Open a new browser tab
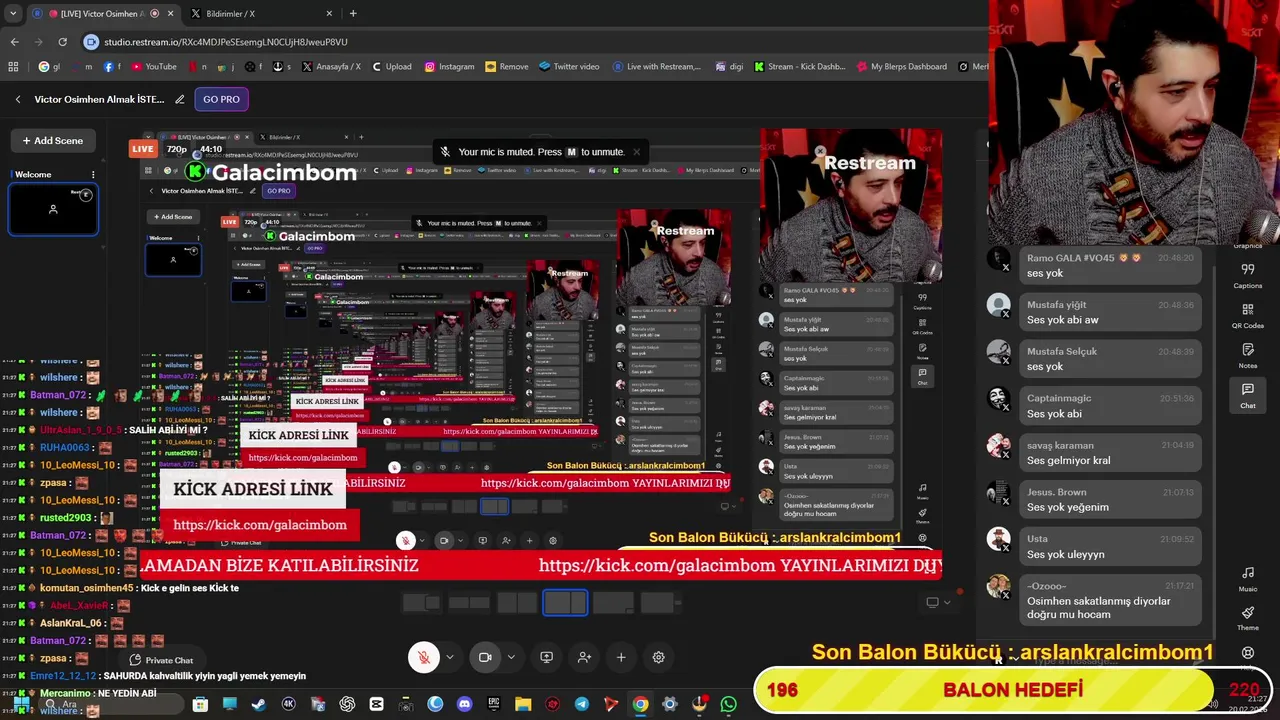 click(353, 13)
